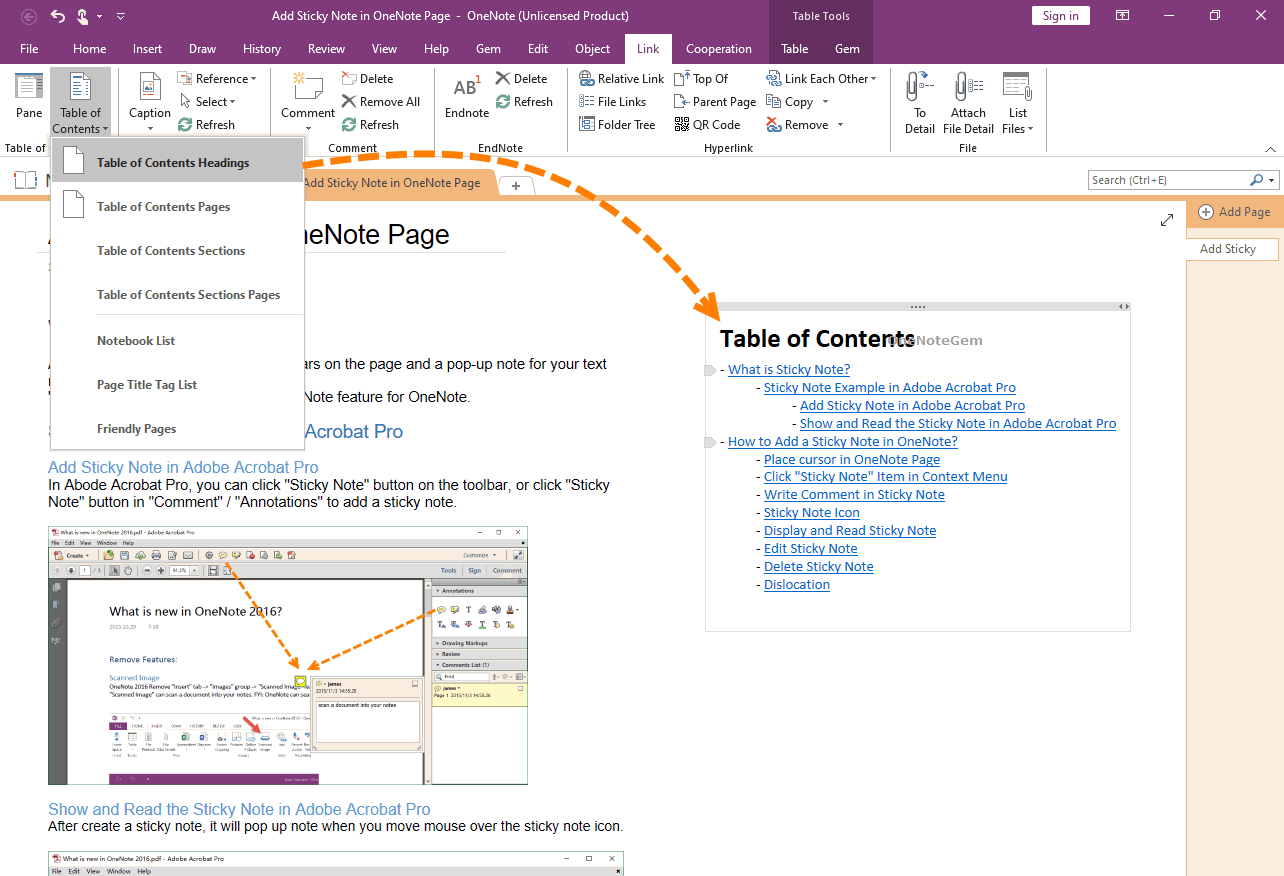Collapse the ribbon with the chevron
The width and height of the screenshot is (1284, 876).
pyautogui.click(x=1270, y=147)
